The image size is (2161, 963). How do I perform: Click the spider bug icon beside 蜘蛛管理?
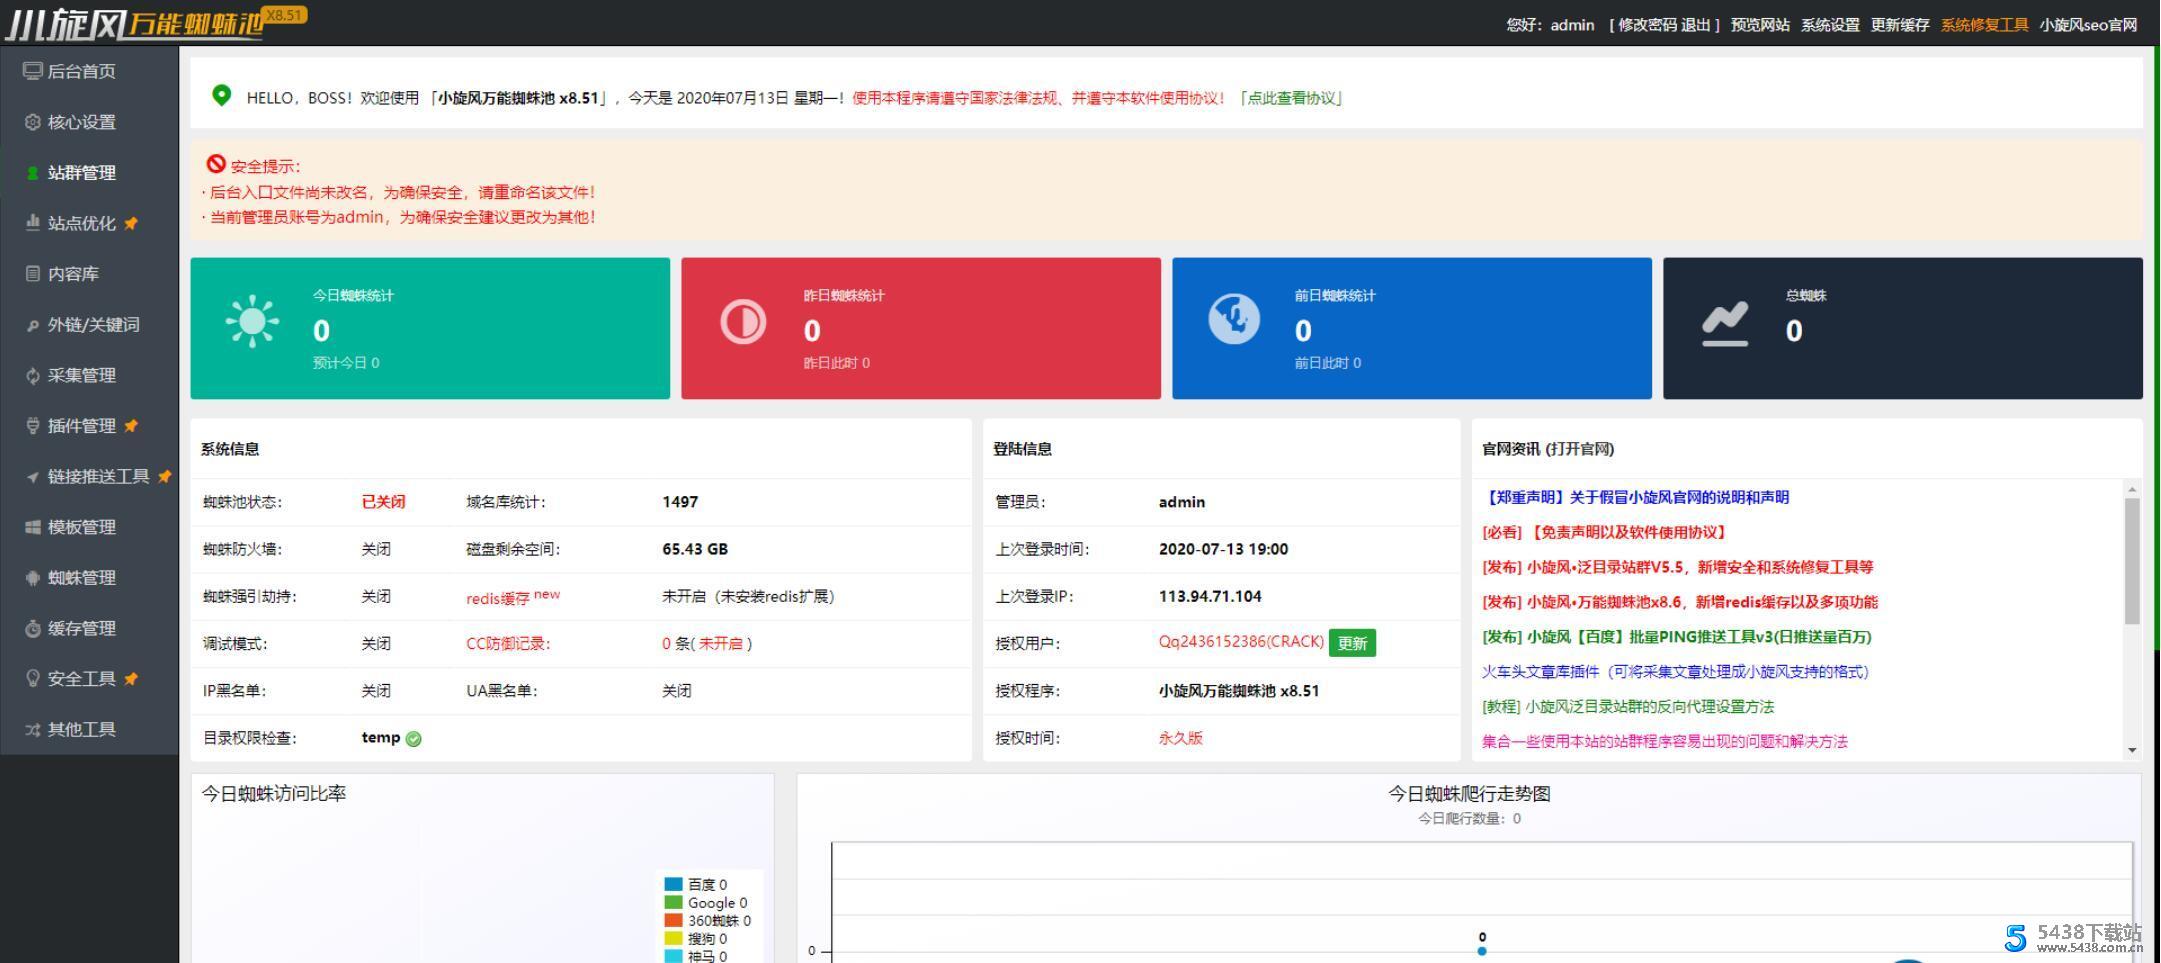[x=33, y=578]
